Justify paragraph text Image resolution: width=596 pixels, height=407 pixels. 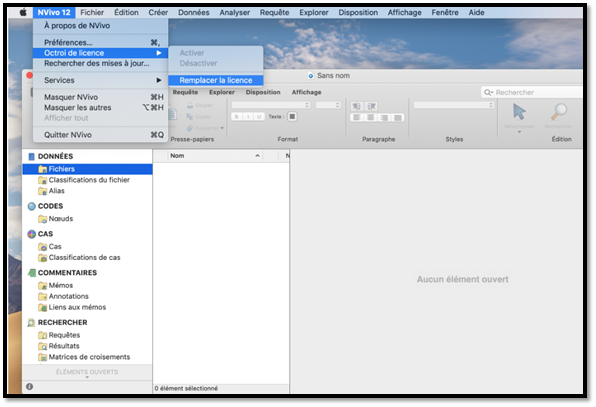pyautogui.click(x=398, y=117)
